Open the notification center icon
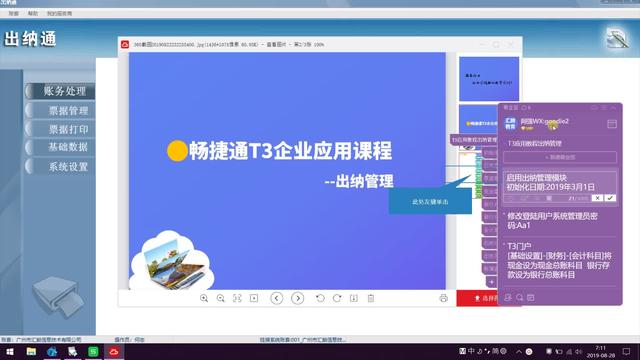The width and height of the screenshot is (640, 360). tap(627, 351)
